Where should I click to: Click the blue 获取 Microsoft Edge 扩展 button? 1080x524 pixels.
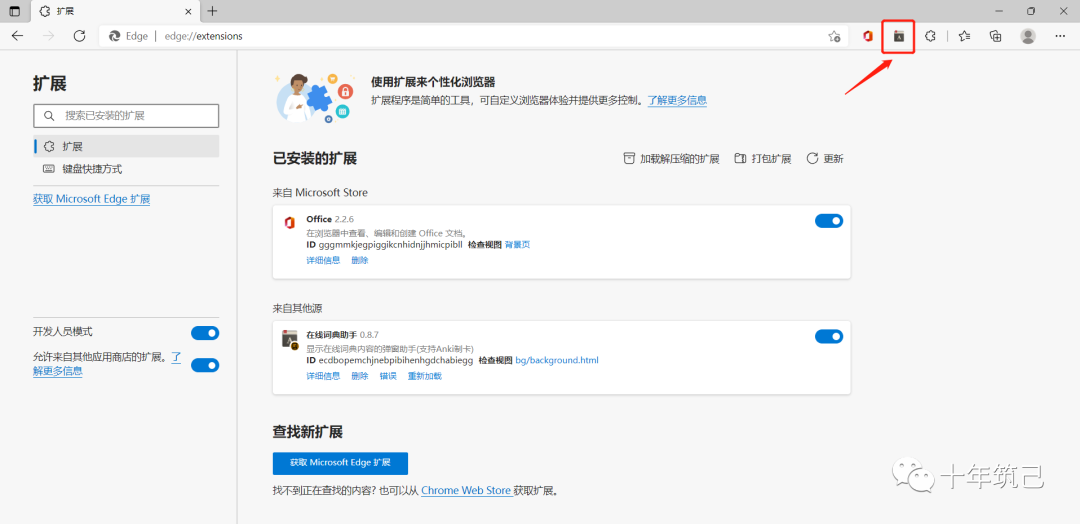click(x=340, y=463)
